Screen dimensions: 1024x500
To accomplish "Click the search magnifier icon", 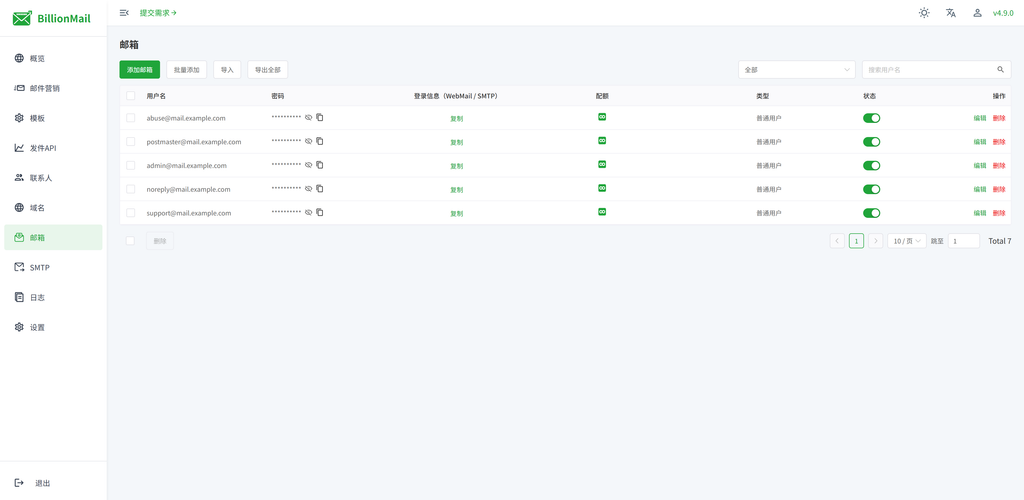I will point(1000,69).
